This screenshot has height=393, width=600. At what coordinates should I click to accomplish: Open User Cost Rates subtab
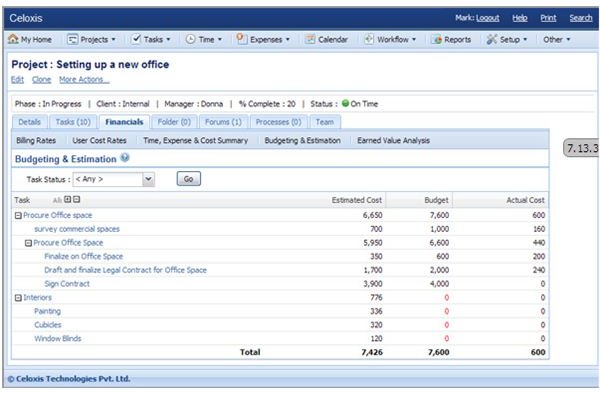pyautogui.click(x=99, y=140)
